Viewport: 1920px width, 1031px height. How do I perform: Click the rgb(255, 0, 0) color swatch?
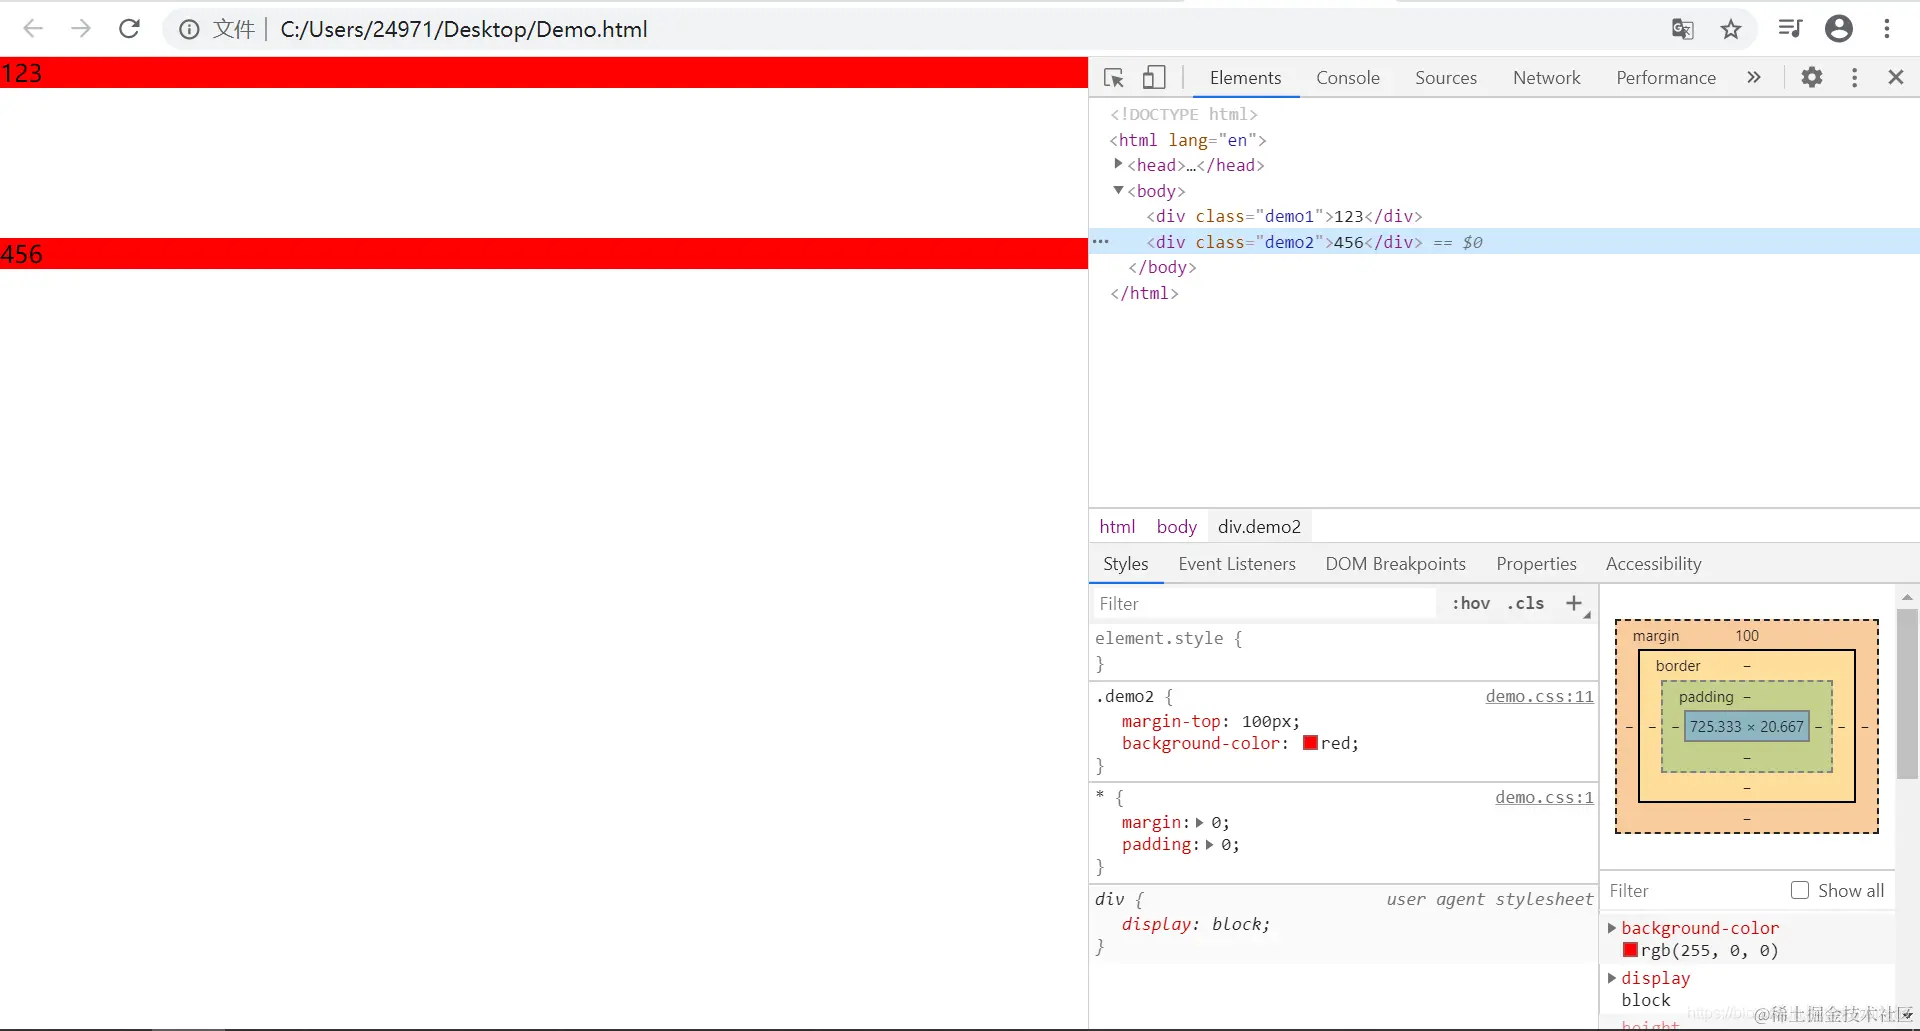tap(1630, 950)
